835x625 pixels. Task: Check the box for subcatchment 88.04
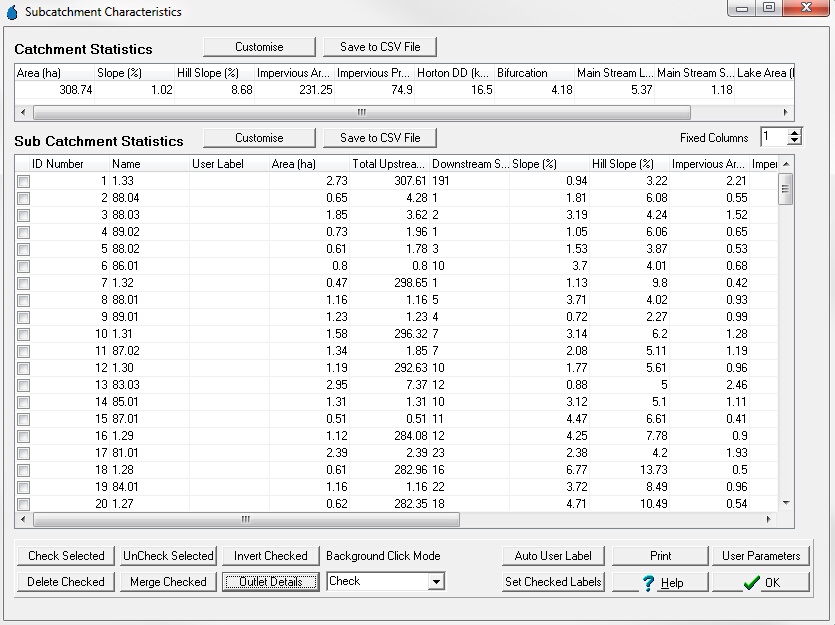[23, 198]
